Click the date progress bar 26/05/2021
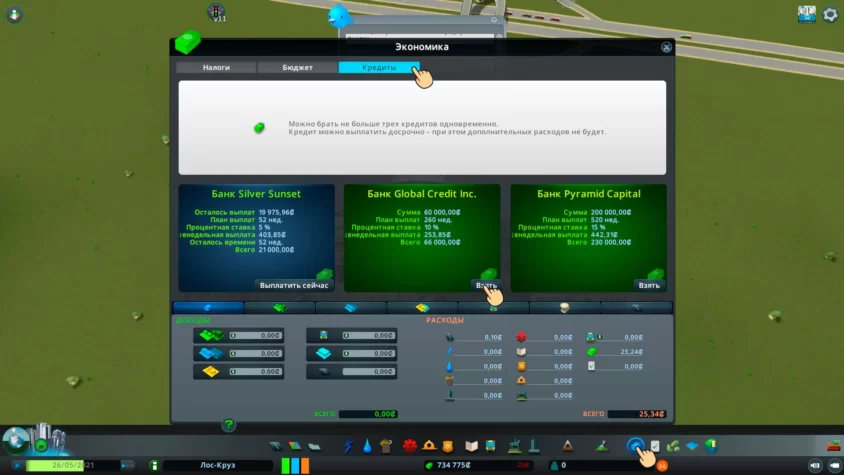Viewport: 844px width, 475px height. [73, 465]
